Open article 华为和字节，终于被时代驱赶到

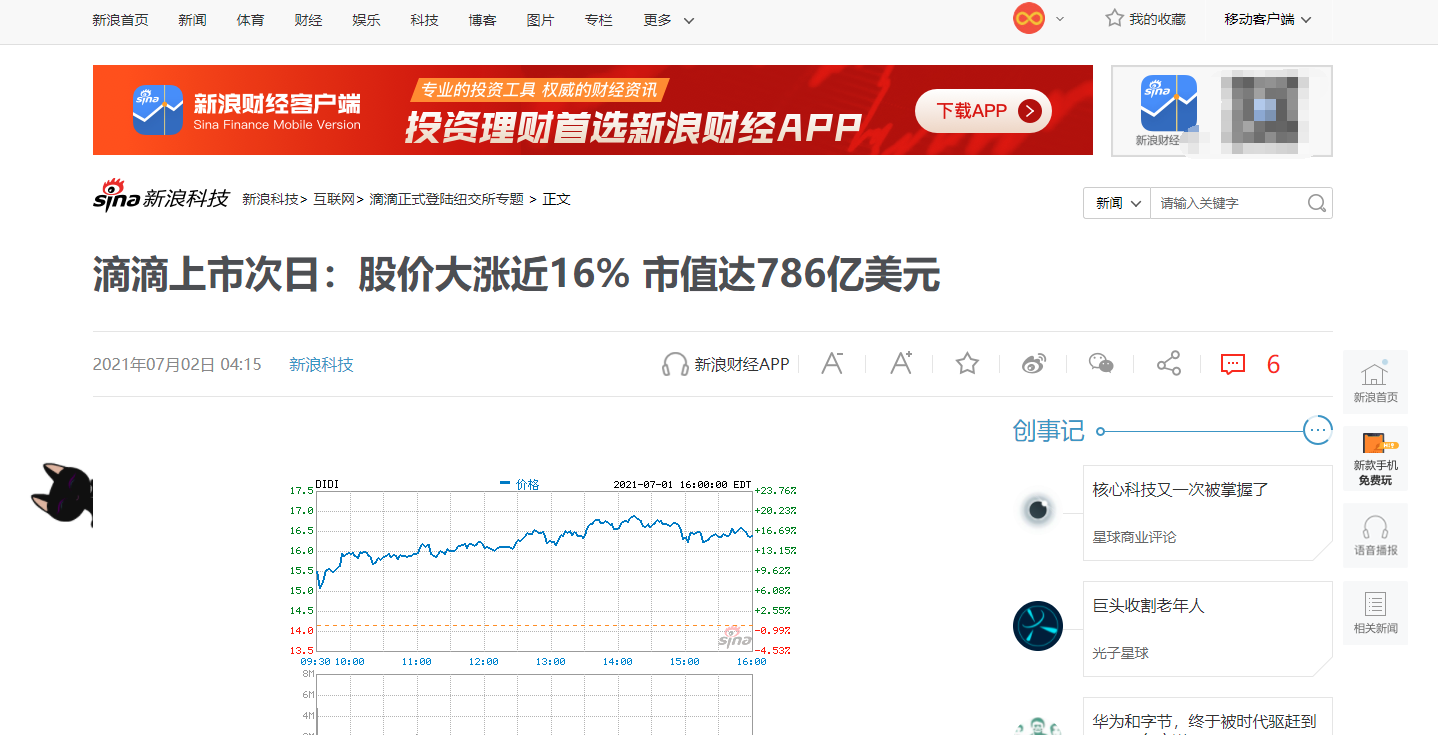[1204, 721]
